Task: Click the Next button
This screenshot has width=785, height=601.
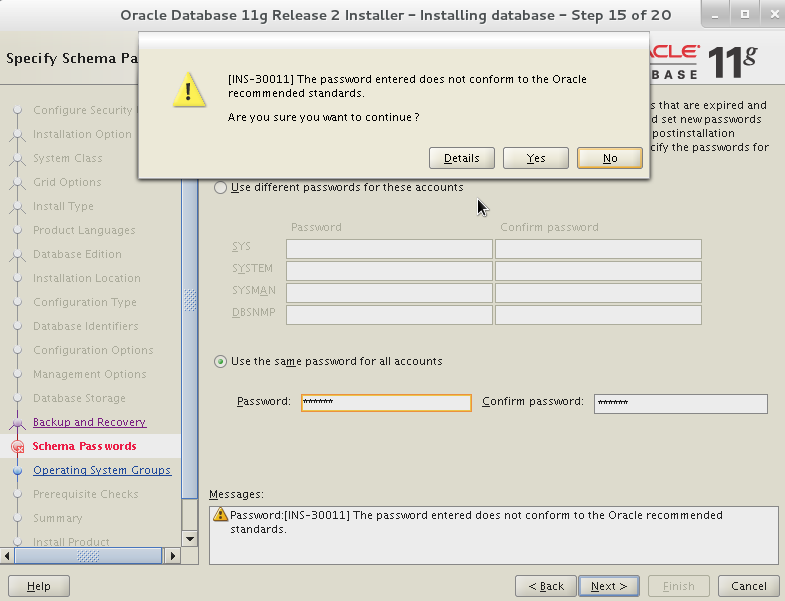Action: pos(609,586)
